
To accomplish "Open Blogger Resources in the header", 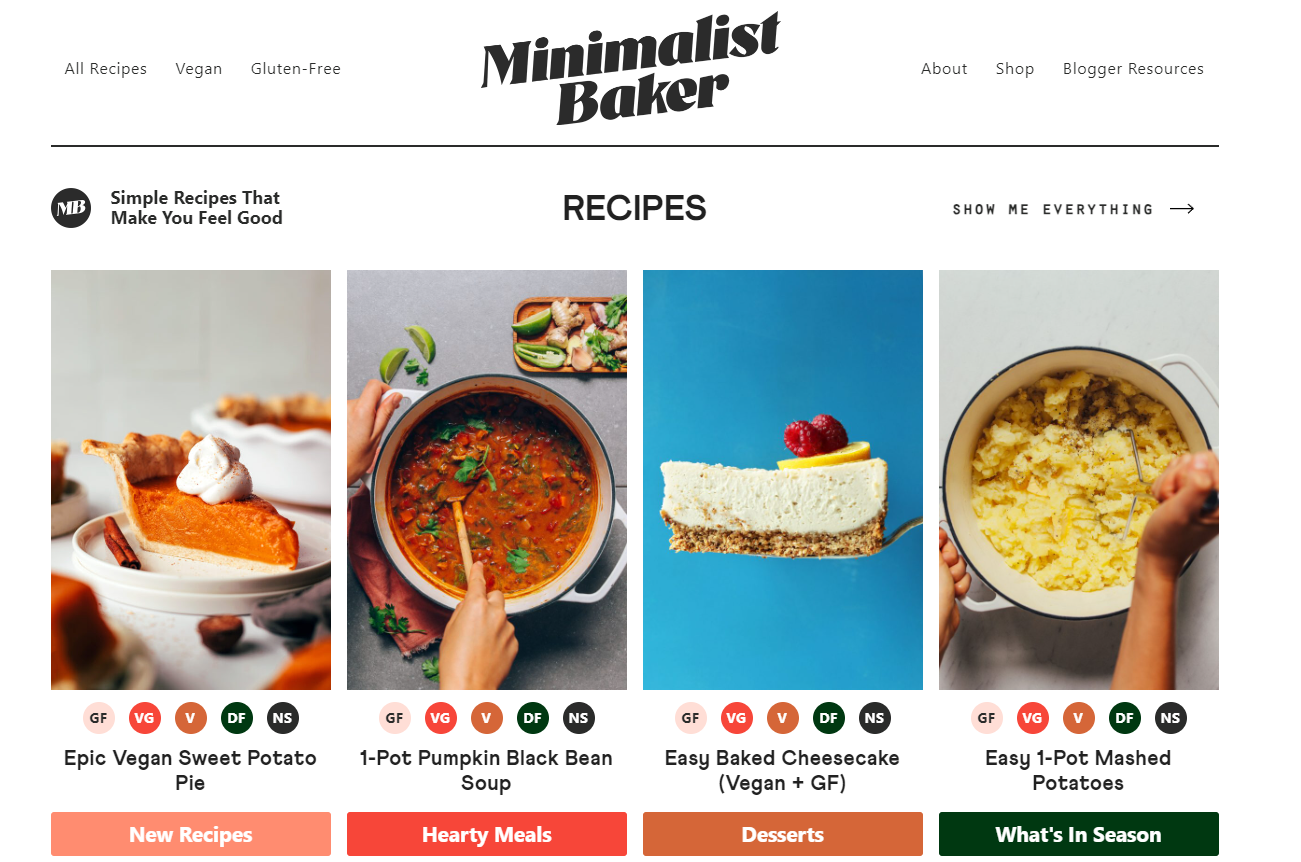I will [x=1133, y=69].
